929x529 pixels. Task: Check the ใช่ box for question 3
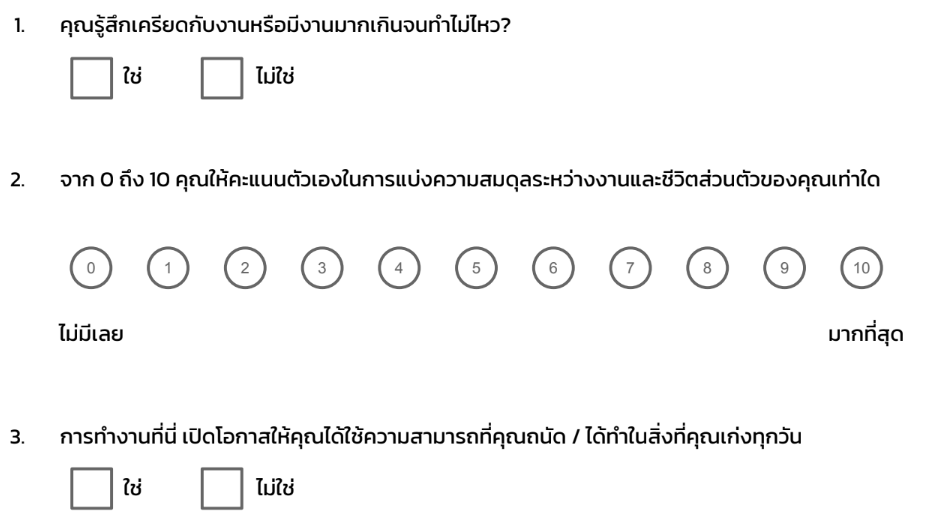pyautogui.click(x=91, y=489)
